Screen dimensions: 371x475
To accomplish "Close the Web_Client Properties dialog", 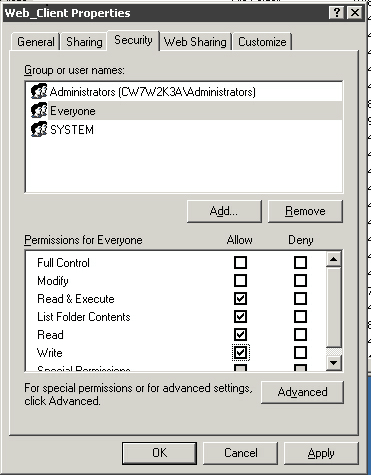I will (x=355, y=13).
